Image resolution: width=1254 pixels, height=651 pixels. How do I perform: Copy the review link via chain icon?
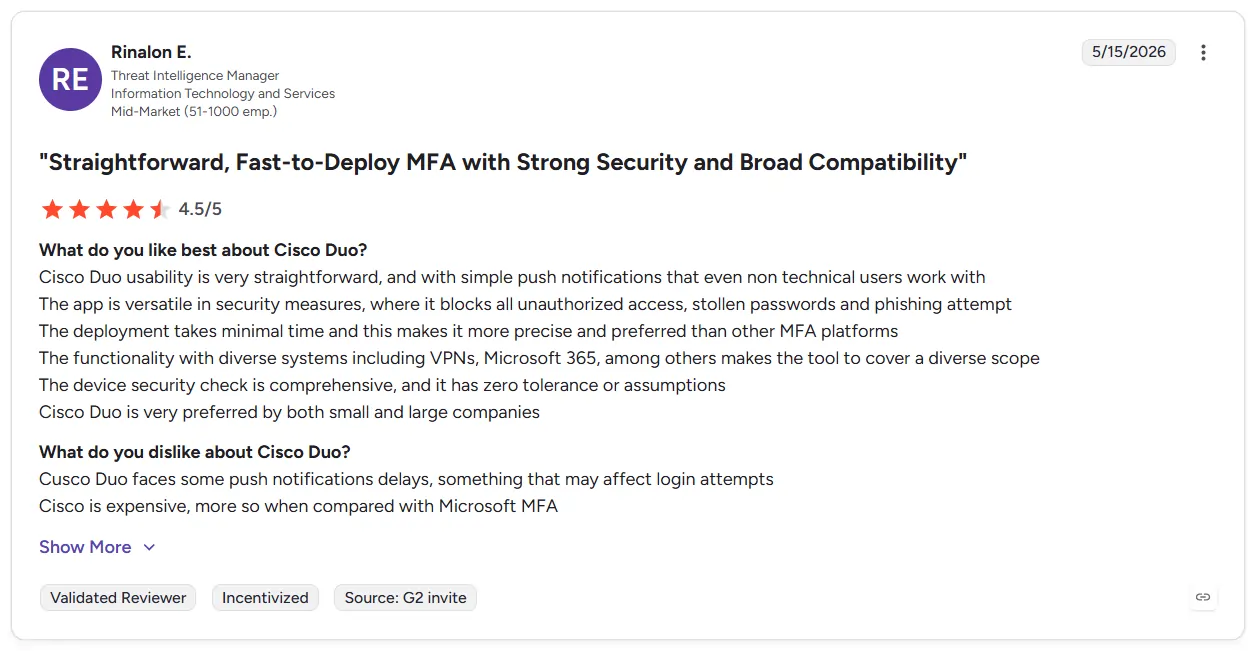coord(1203,597)
